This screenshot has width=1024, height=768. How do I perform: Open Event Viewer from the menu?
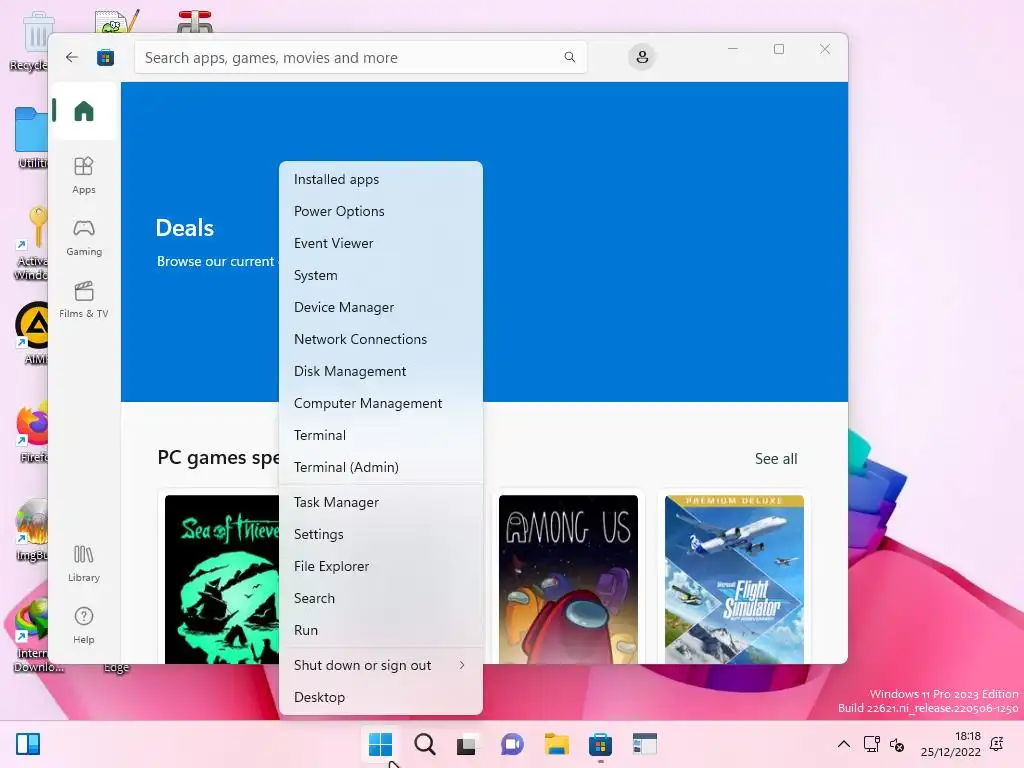click(x=381, y=243)
